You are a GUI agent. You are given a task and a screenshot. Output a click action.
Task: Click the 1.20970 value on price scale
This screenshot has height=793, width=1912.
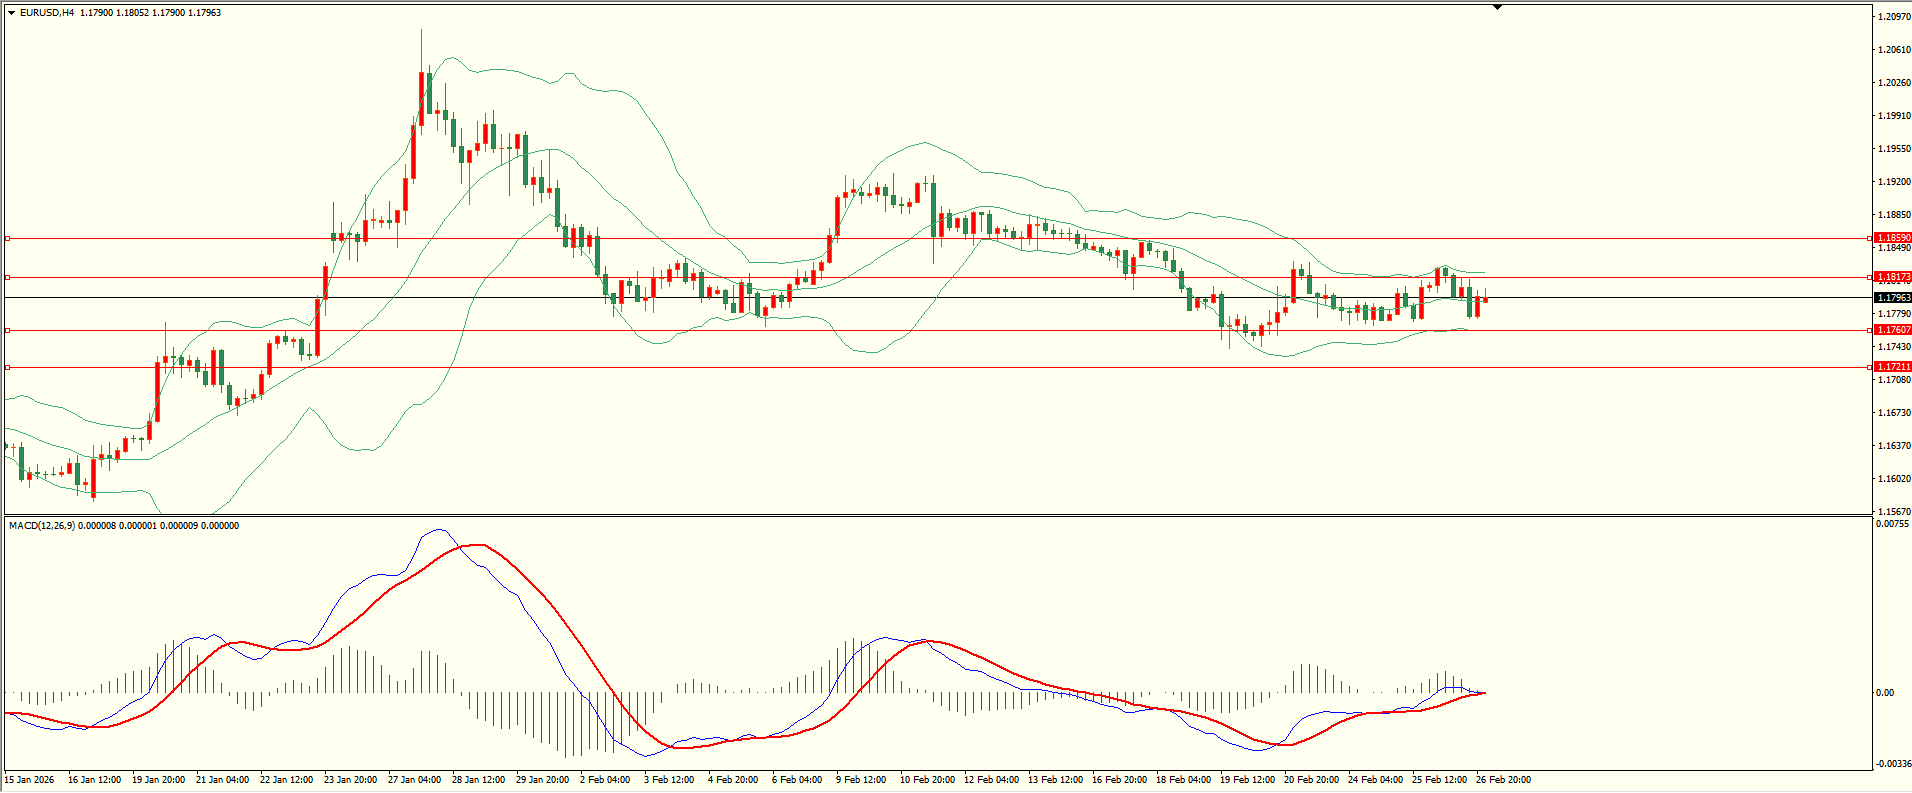click(1894, 17)
